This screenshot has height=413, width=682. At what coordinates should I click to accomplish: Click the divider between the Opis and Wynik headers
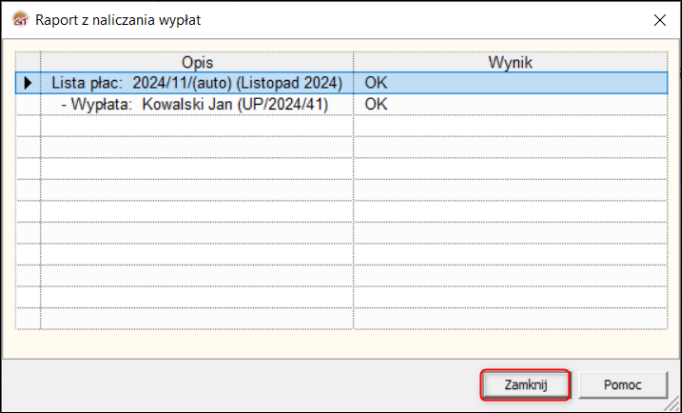click(354, 62)
